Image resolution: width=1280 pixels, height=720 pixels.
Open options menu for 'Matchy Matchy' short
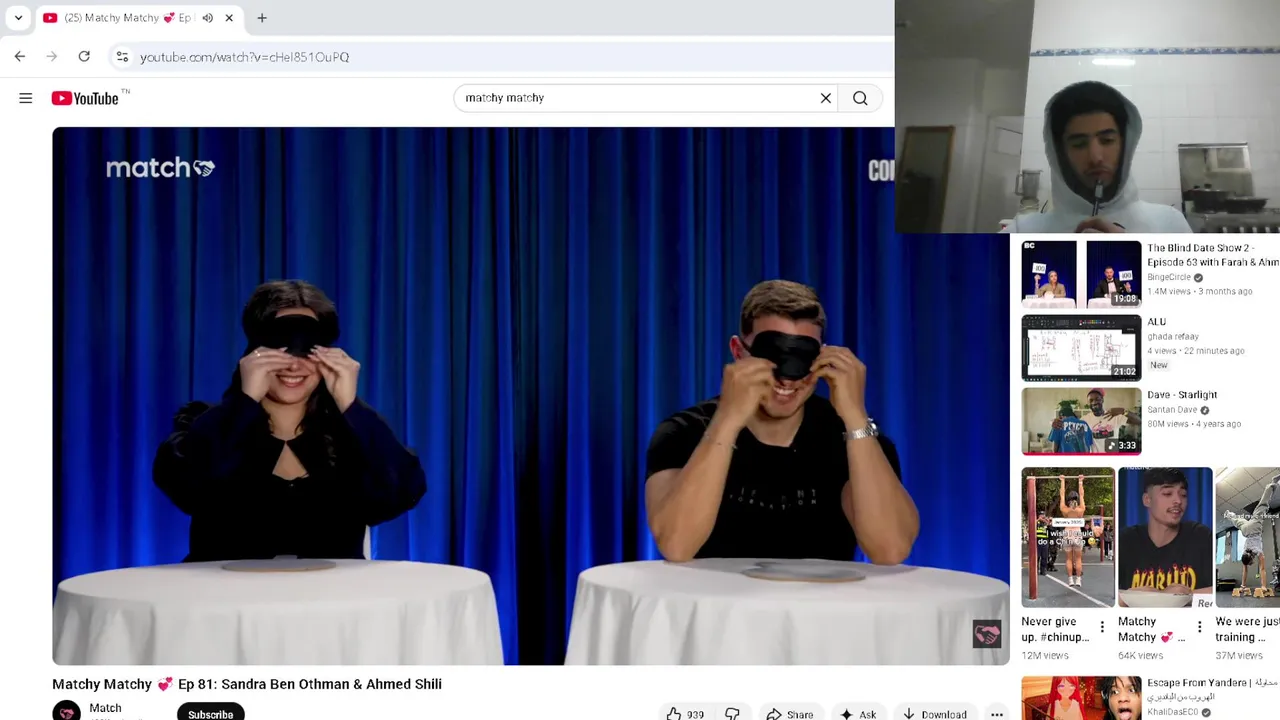pyautogui.click(x=1199, y=628)
